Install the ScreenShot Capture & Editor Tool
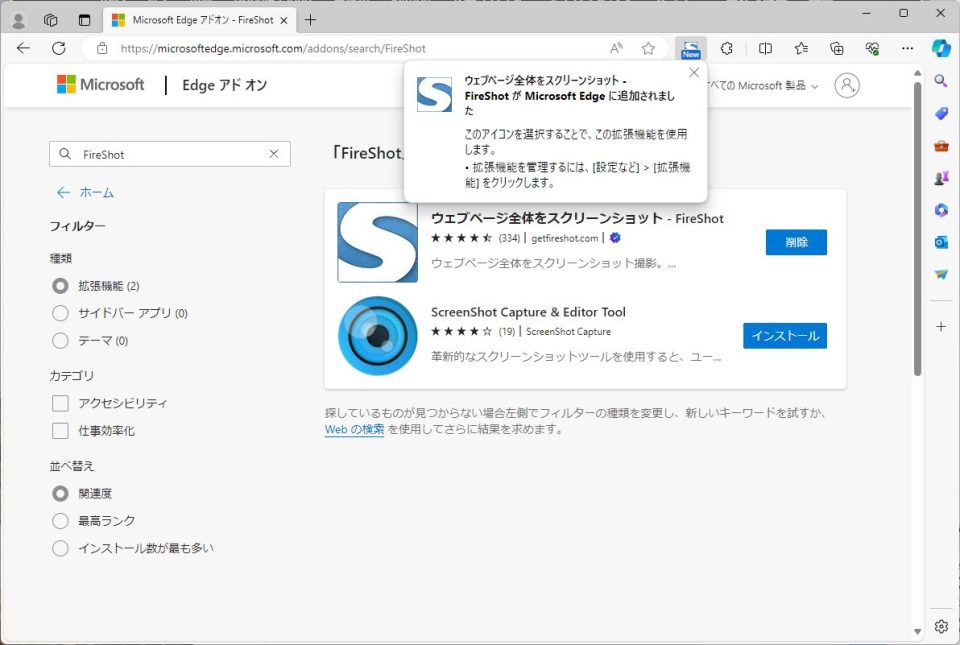 pyautogui.click(x=785, y=335)
